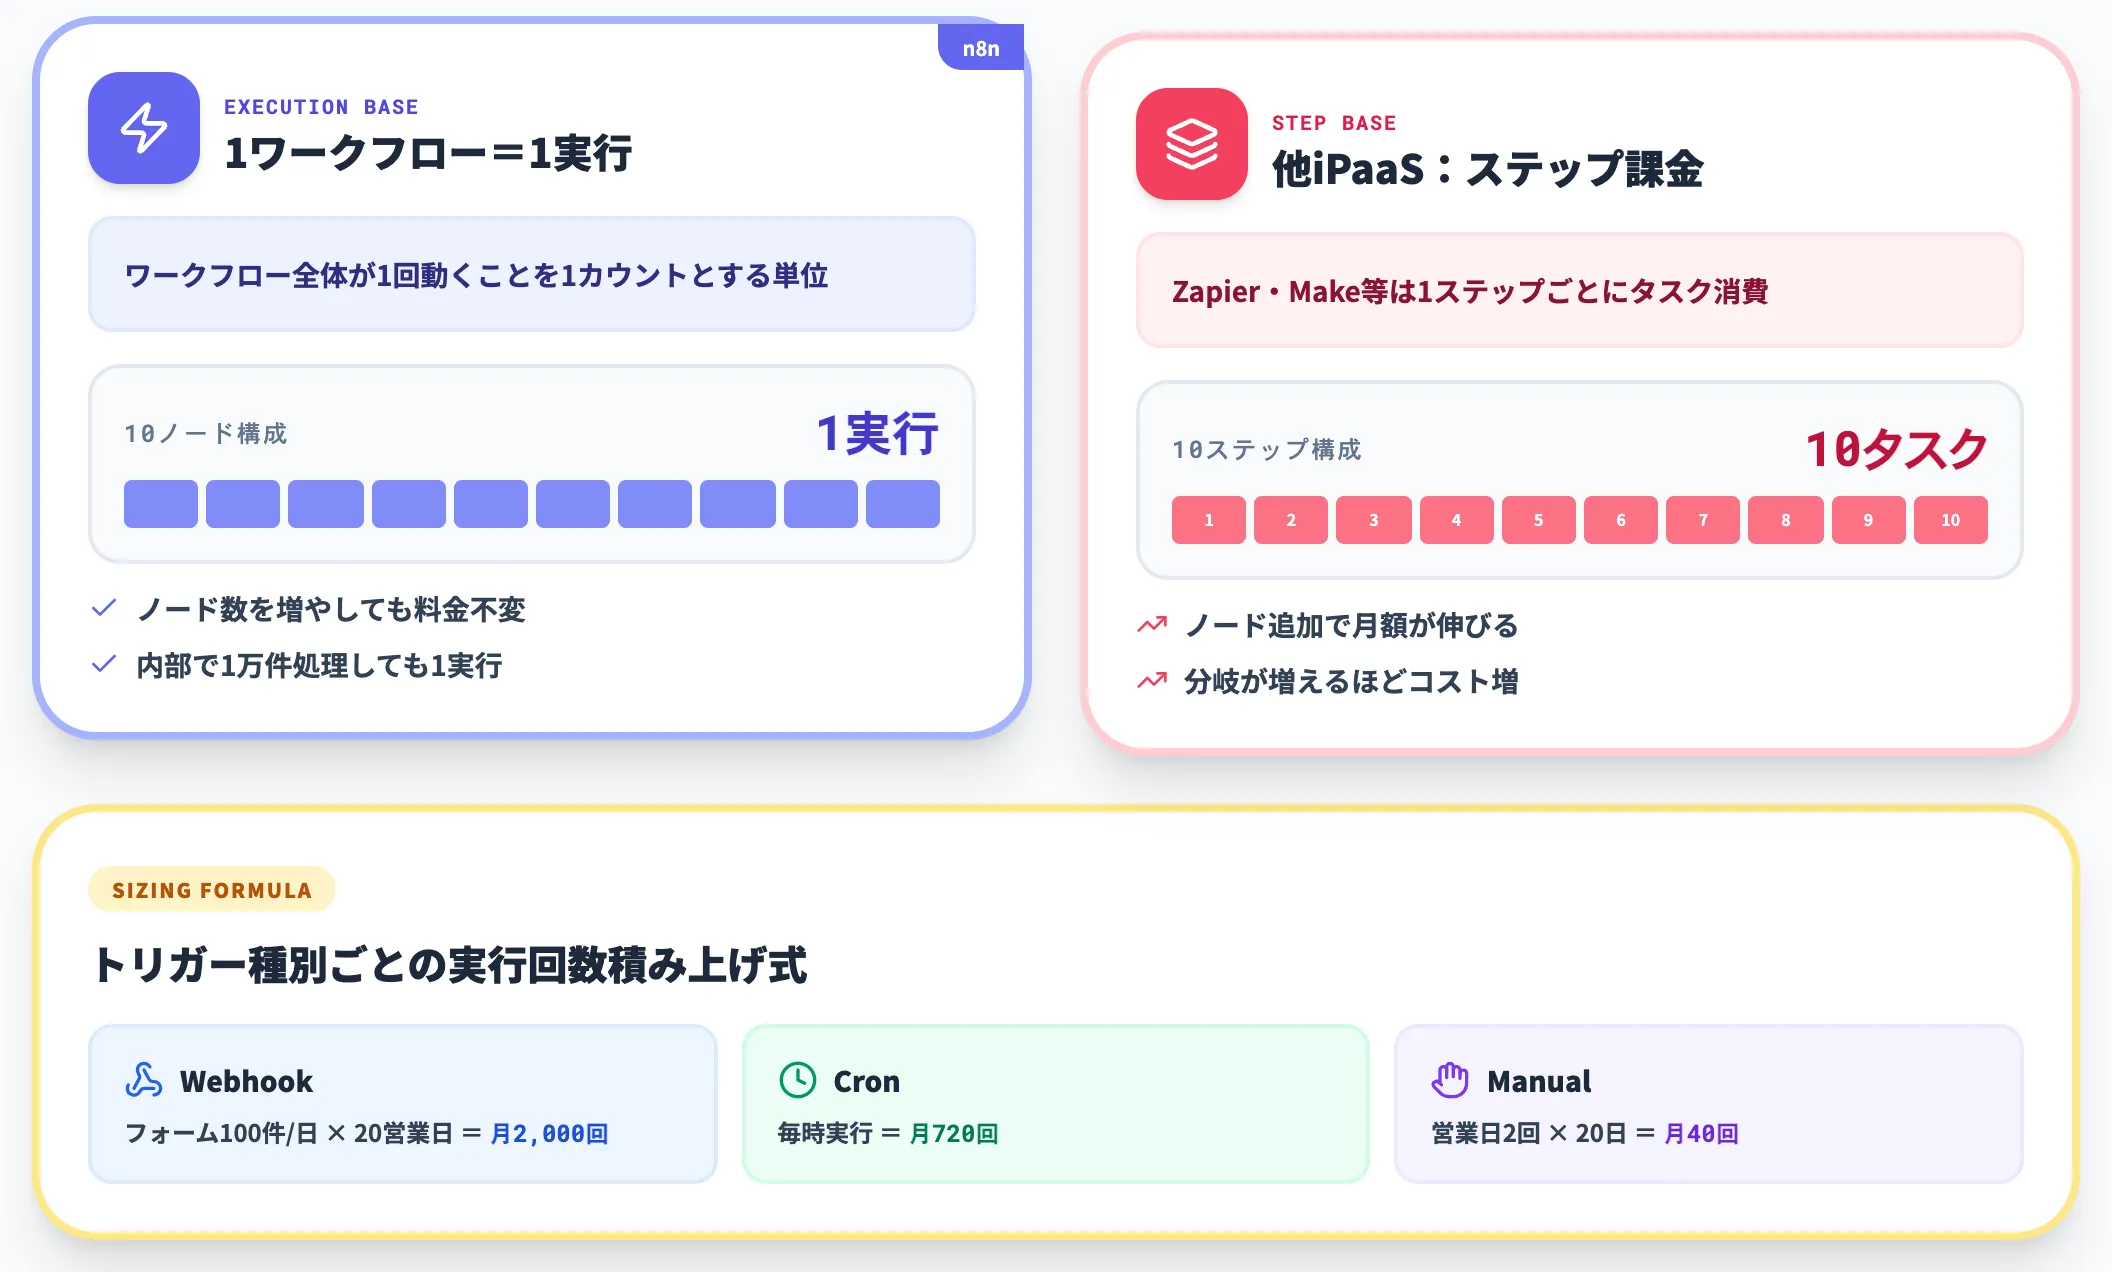Screen dimensions: 2112x1272
Task: Click the Cron clock icon
Action: click(x=798, y=1080)
